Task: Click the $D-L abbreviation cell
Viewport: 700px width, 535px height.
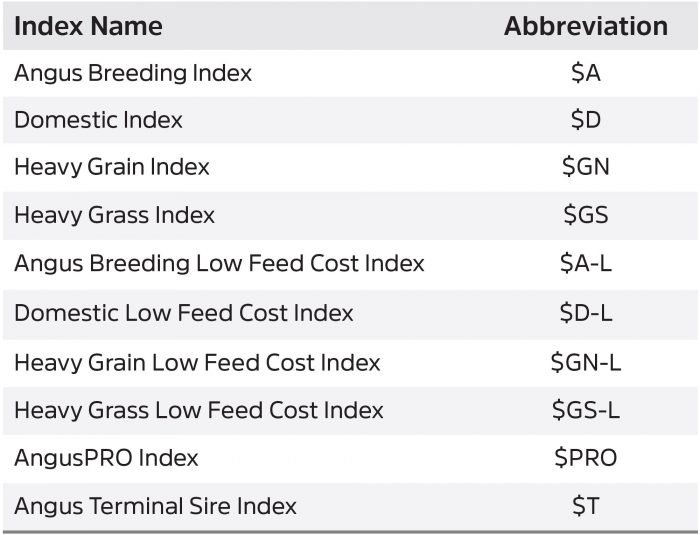Action: [585, 313]
